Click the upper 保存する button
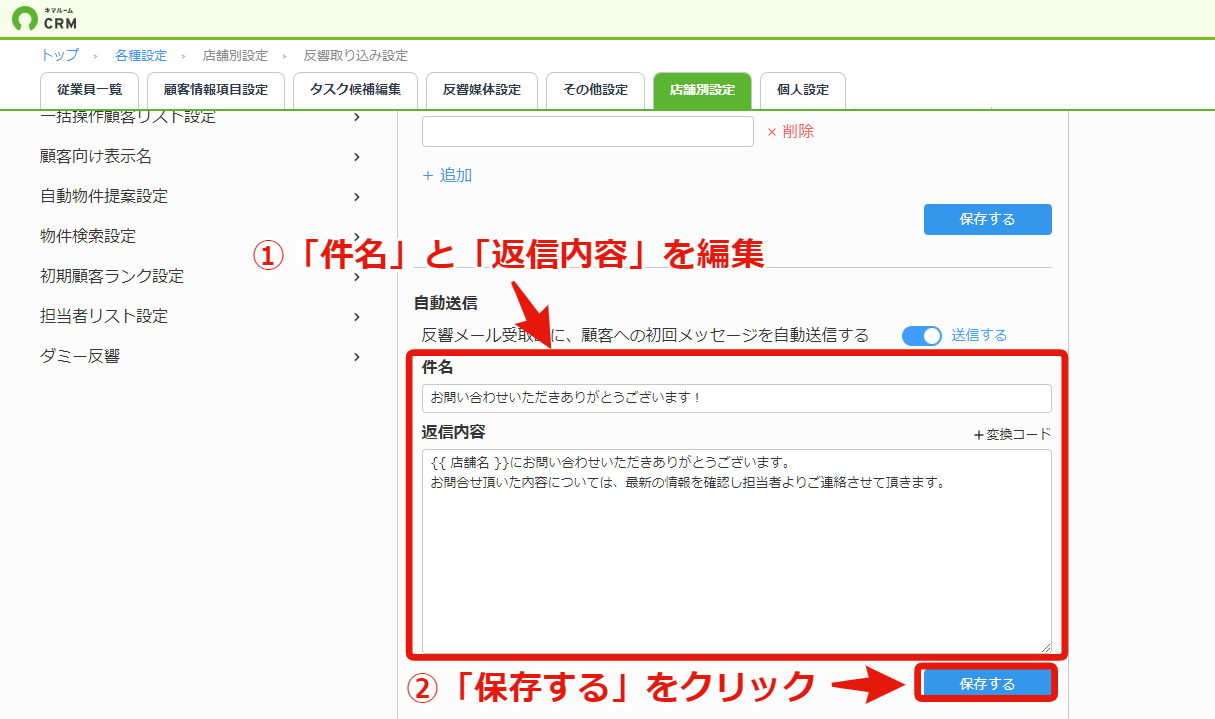Viewport: 1215px width, 719px height. (x=987, y=219)
